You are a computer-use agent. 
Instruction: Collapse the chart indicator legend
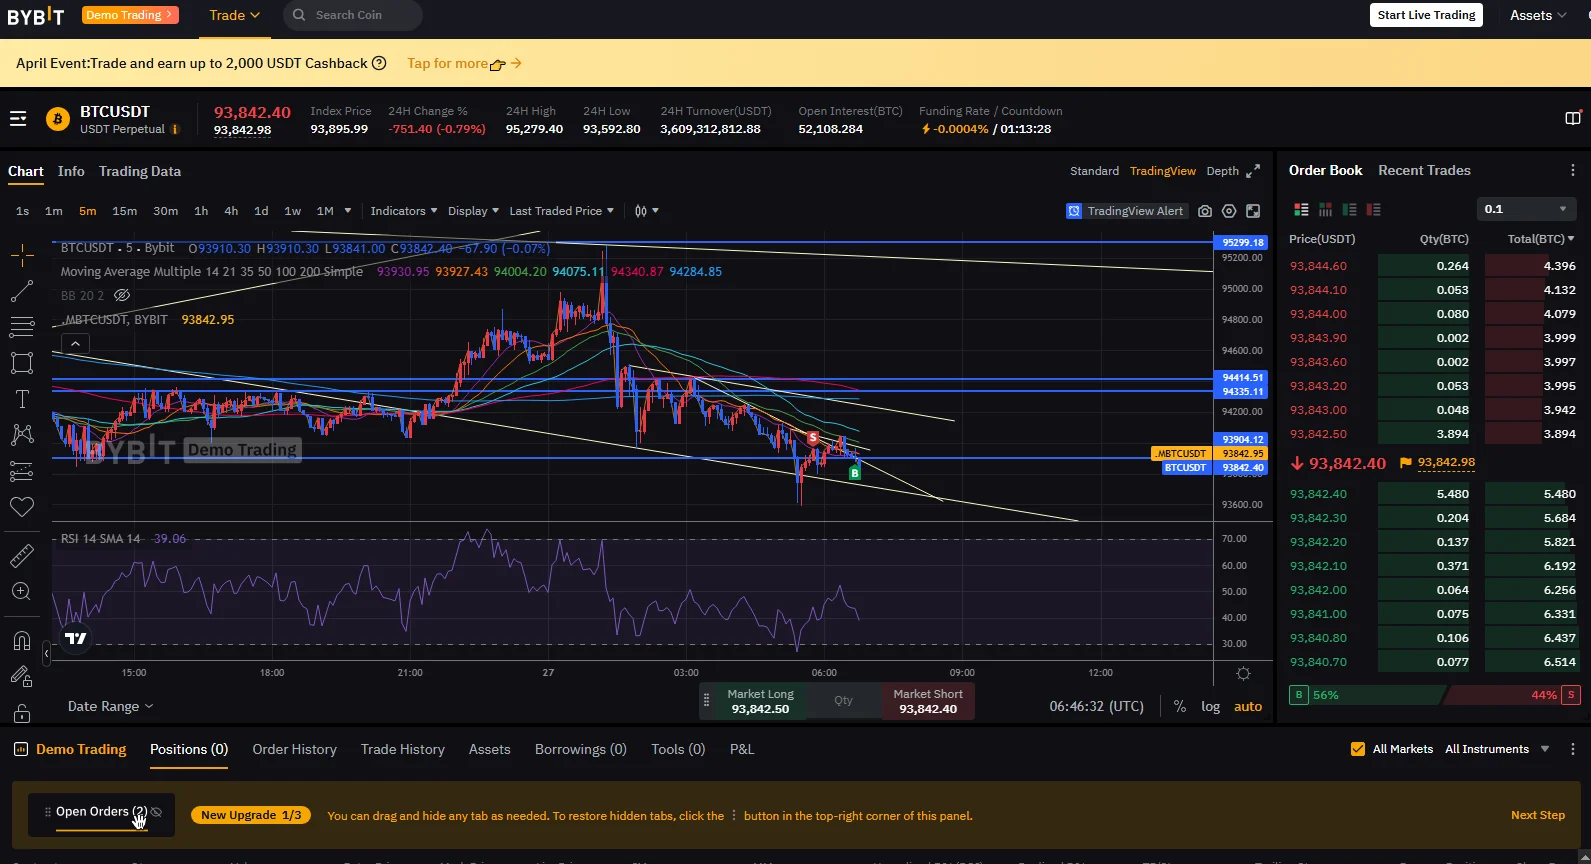(x=75, y=343)
